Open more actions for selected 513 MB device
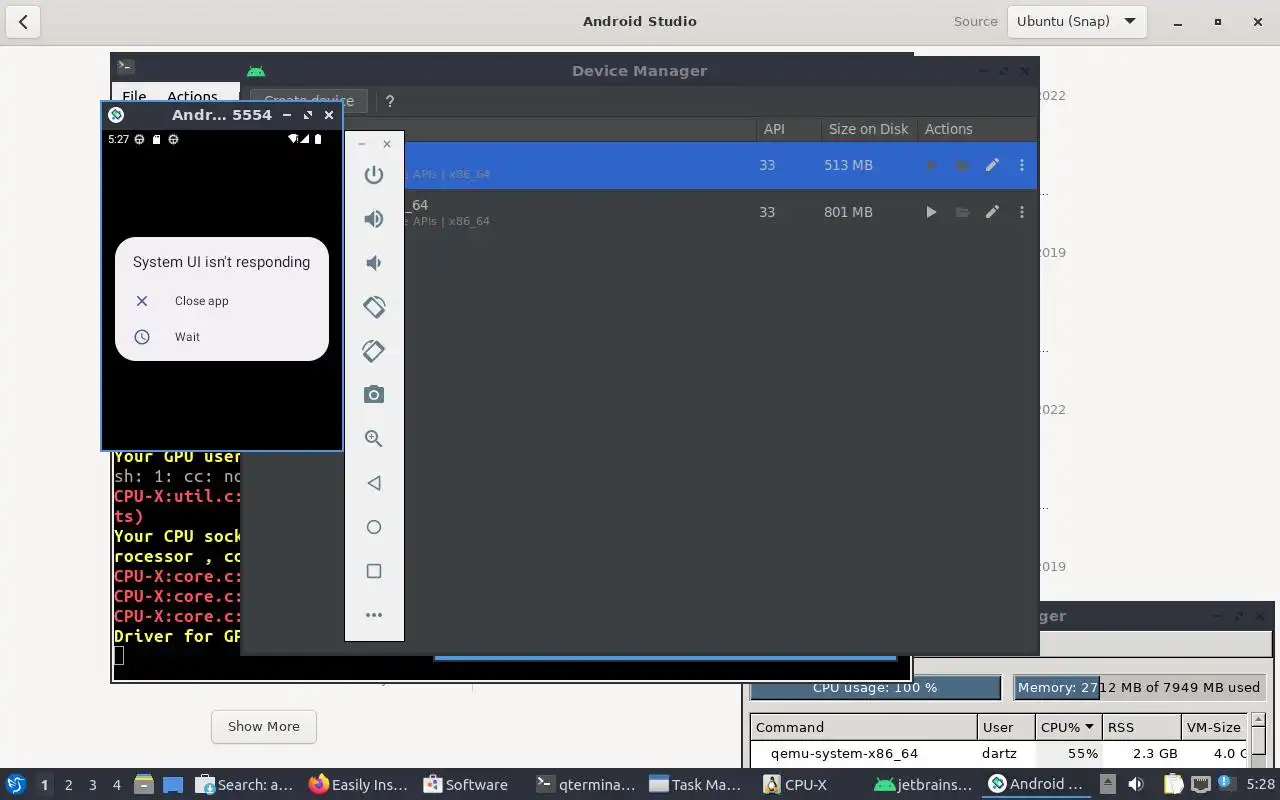Image resolution: width=1280 pixels, height=800 pixels. (1022, 165)
